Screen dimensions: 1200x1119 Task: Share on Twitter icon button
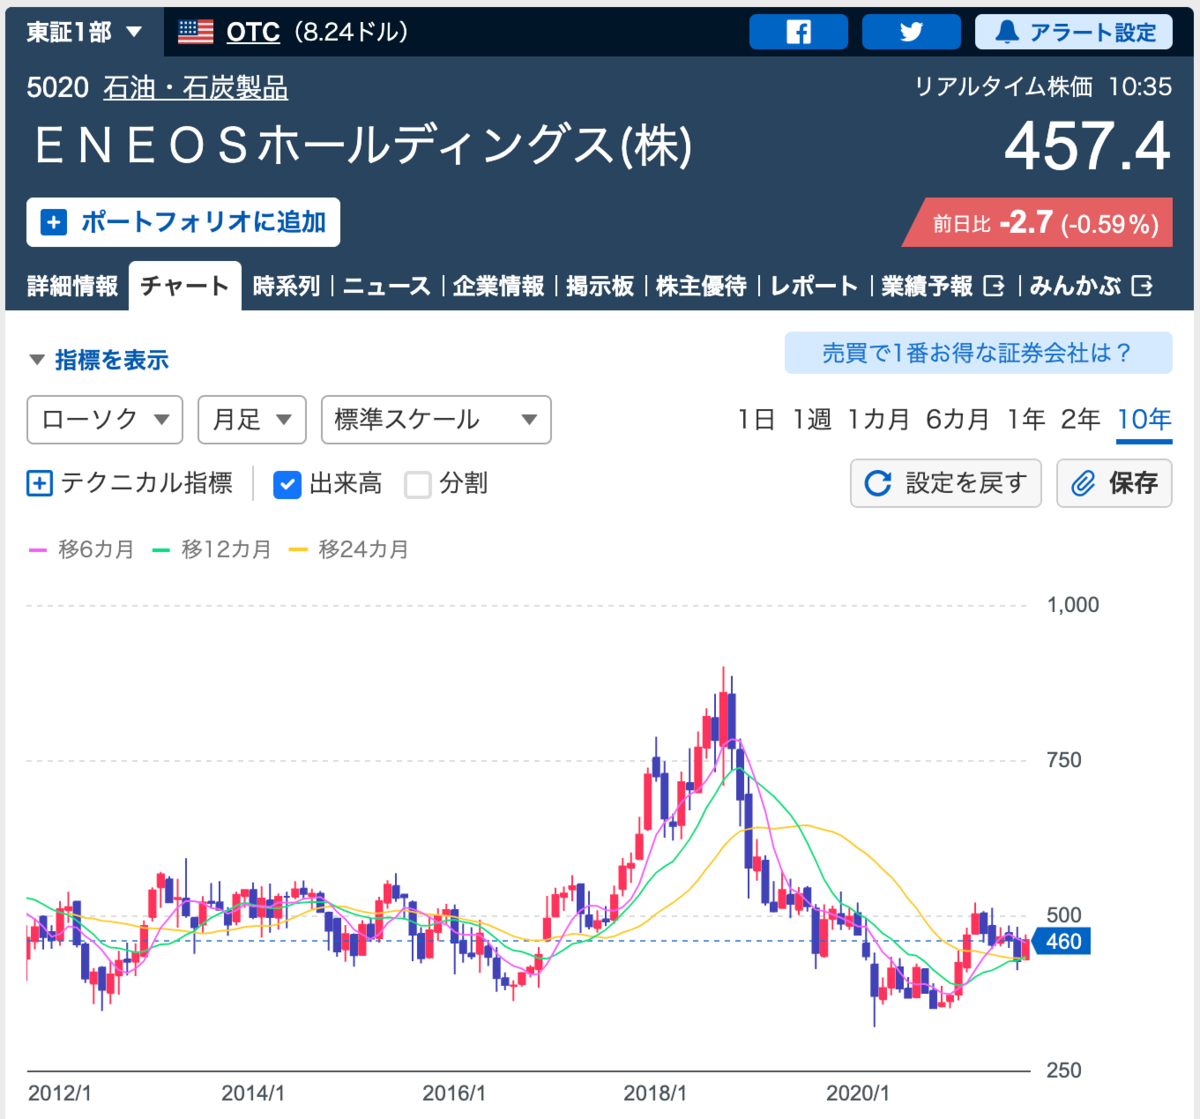[911, 32]
